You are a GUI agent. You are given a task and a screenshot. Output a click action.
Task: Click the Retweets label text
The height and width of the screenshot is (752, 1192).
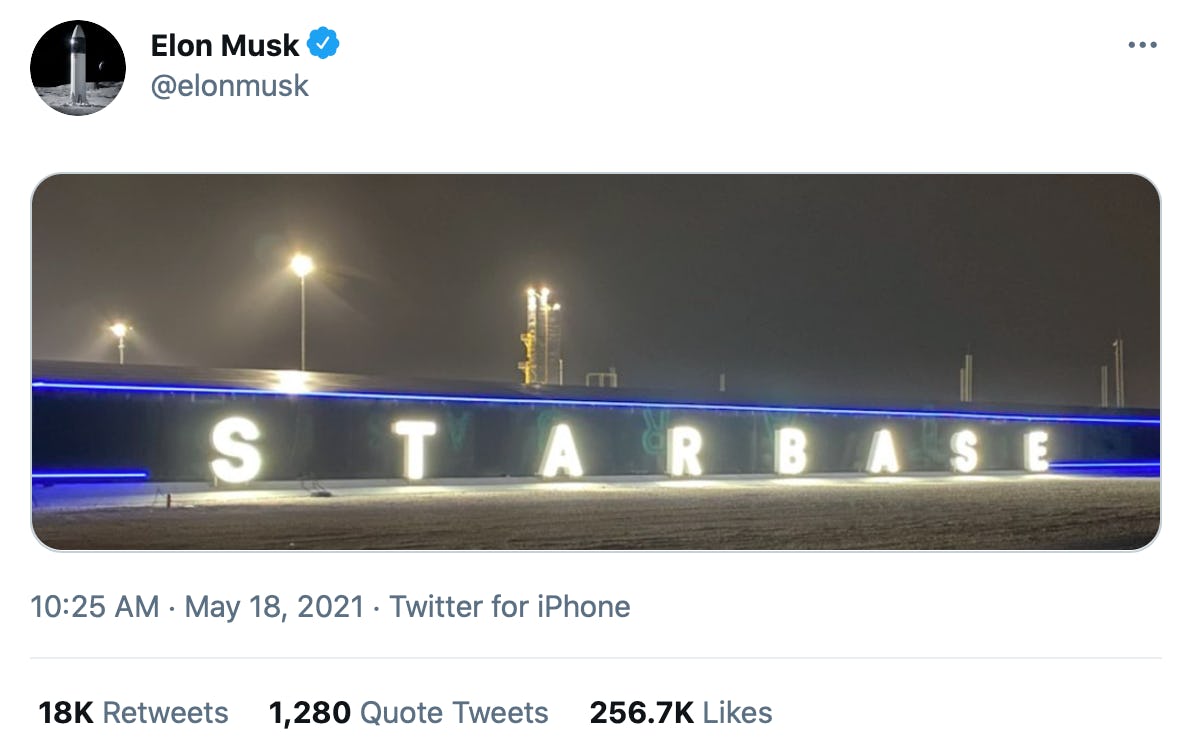coord(167,713)
